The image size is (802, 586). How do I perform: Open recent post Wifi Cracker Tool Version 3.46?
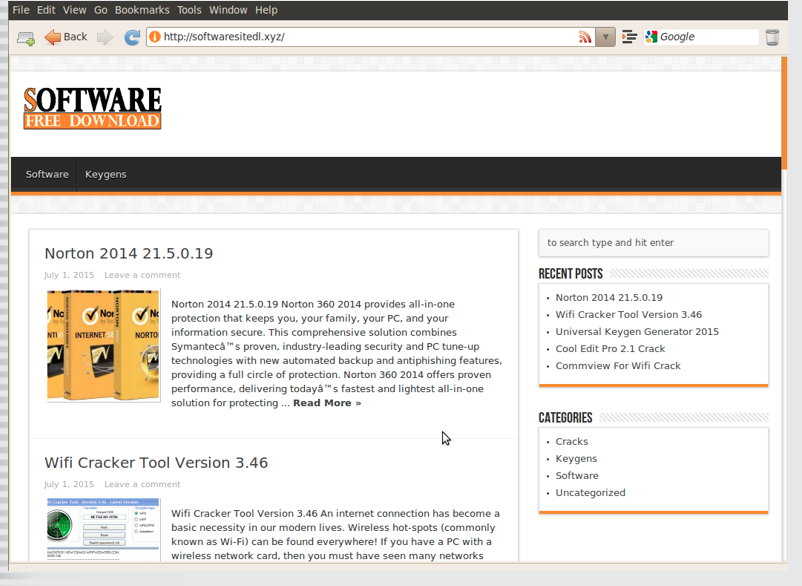pos(629,314)
